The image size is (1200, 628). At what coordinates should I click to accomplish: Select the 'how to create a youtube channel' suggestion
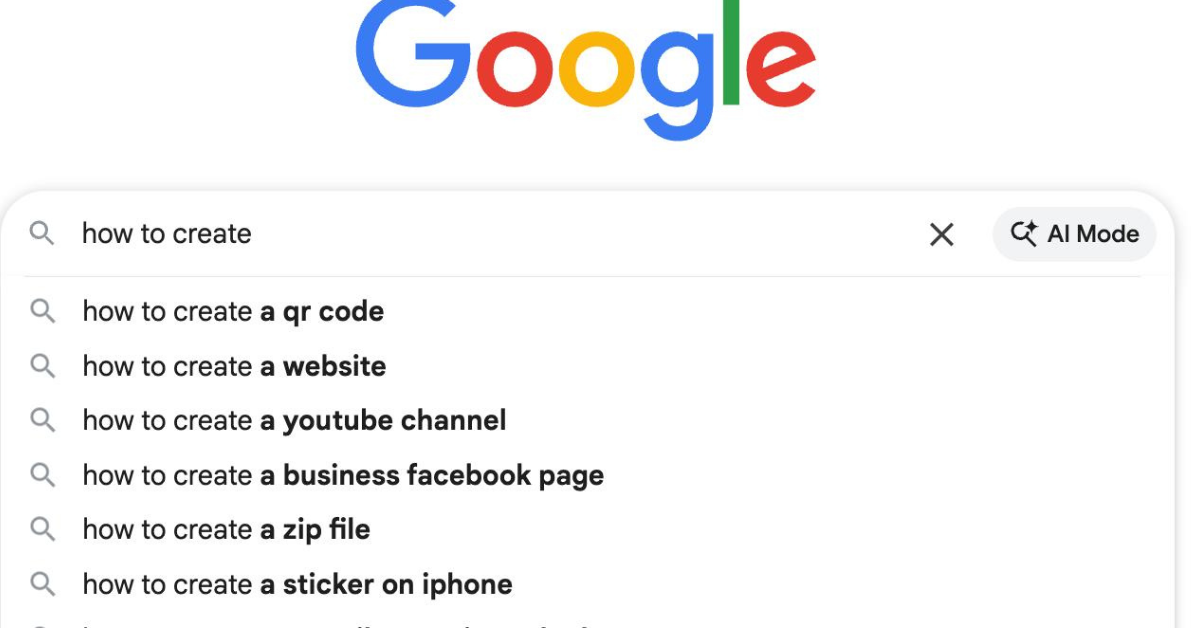click(295, 420)
